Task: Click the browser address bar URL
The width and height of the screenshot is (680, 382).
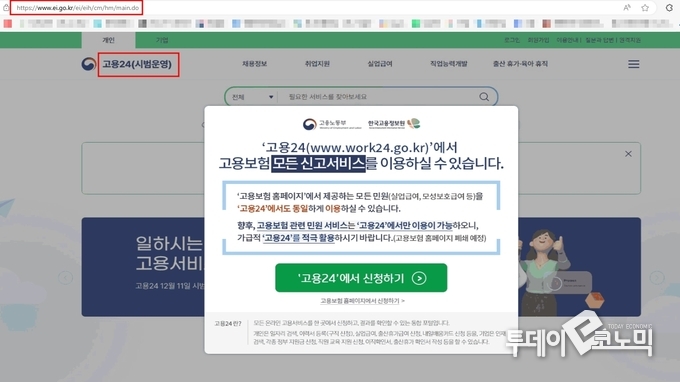Action: (x=78, y=7)
